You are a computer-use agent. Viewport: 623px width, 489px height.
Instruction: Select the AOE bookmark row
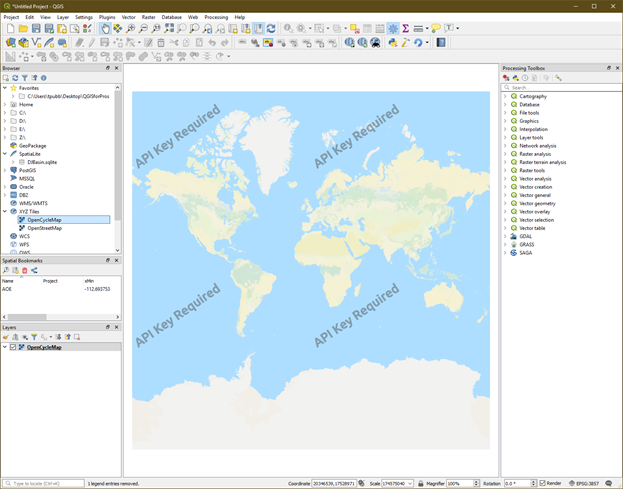pyautogui.click(x=61, y=289)
